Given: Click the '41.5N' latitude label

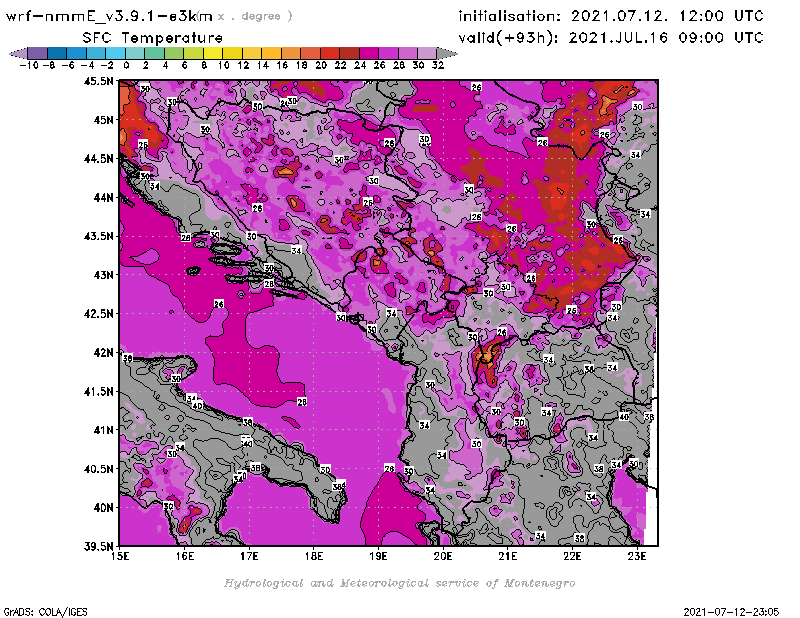Looking at the screenshot, I should tap(98, 391).
